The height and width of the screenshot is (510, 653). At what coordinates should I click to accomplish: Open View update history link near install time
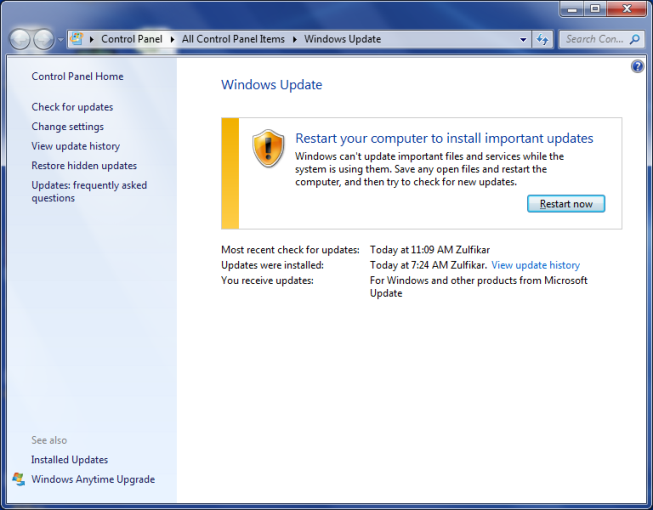(x=536, y=265)
